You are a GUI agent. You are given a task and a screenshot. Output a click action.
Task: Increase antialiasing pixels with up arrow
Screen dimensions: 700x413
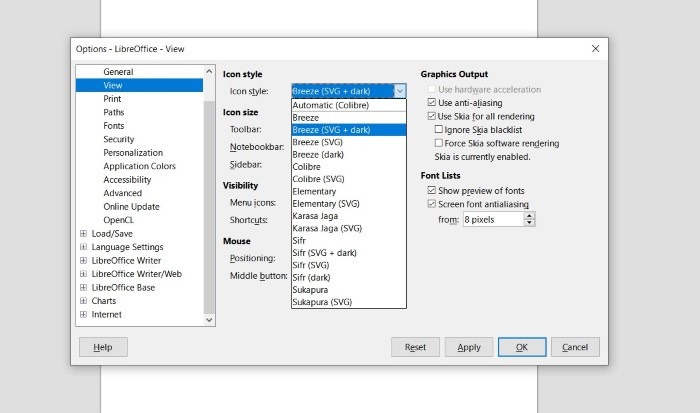(529, 216)
